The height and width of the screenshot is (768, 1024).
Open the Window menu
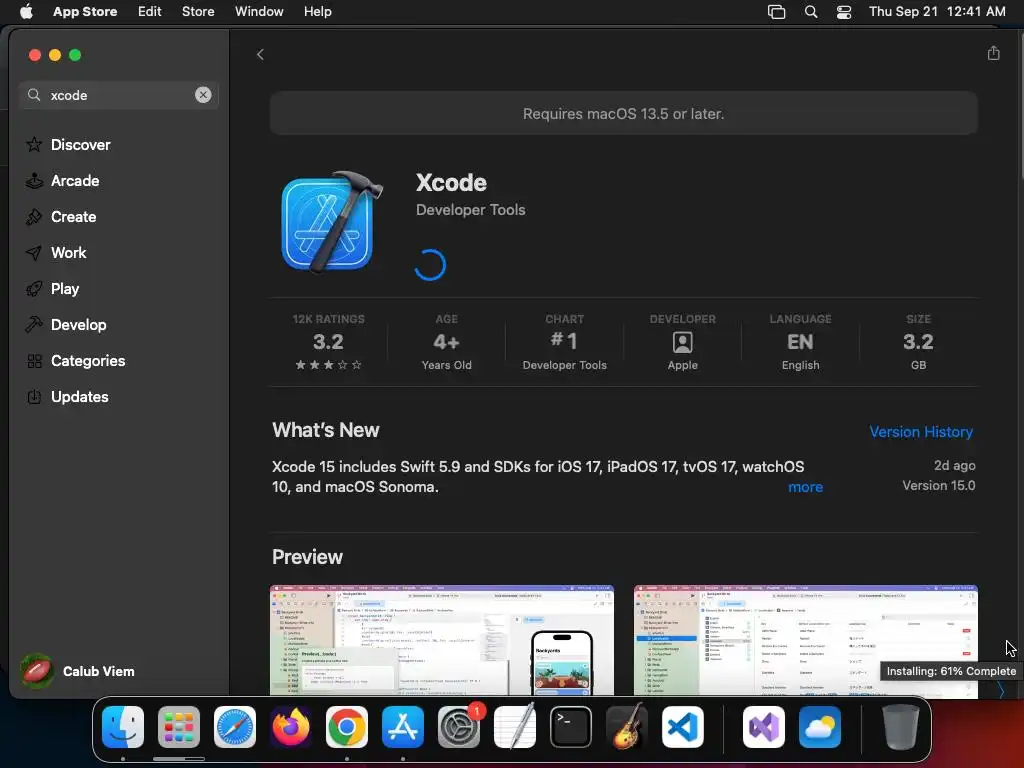pyautogui.click(x=259, y=12)
